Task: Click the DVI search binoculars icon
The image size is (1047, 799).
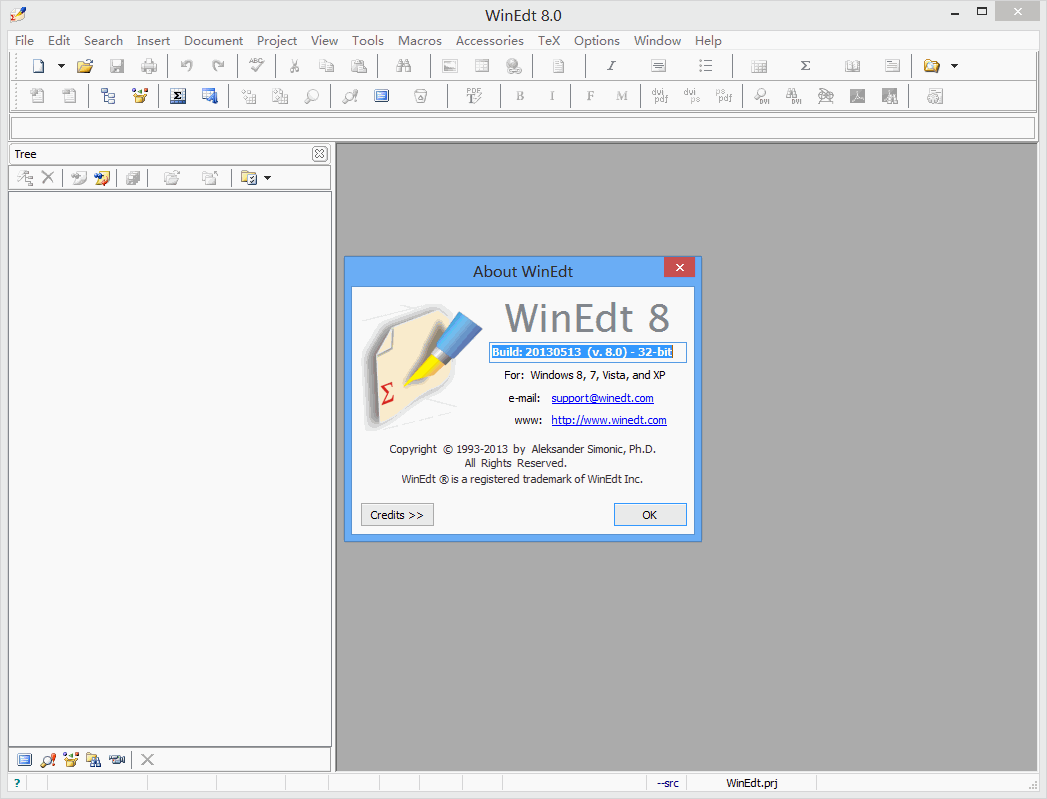Action: (793, 97)
